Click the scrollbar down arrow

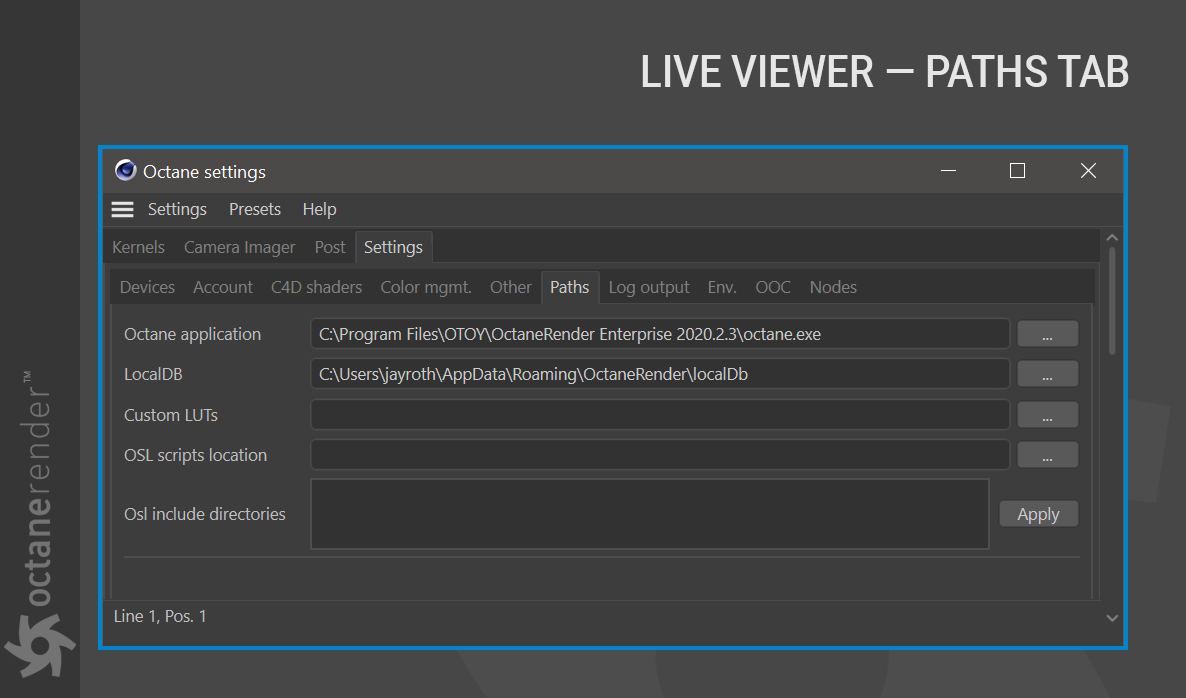1112,618
